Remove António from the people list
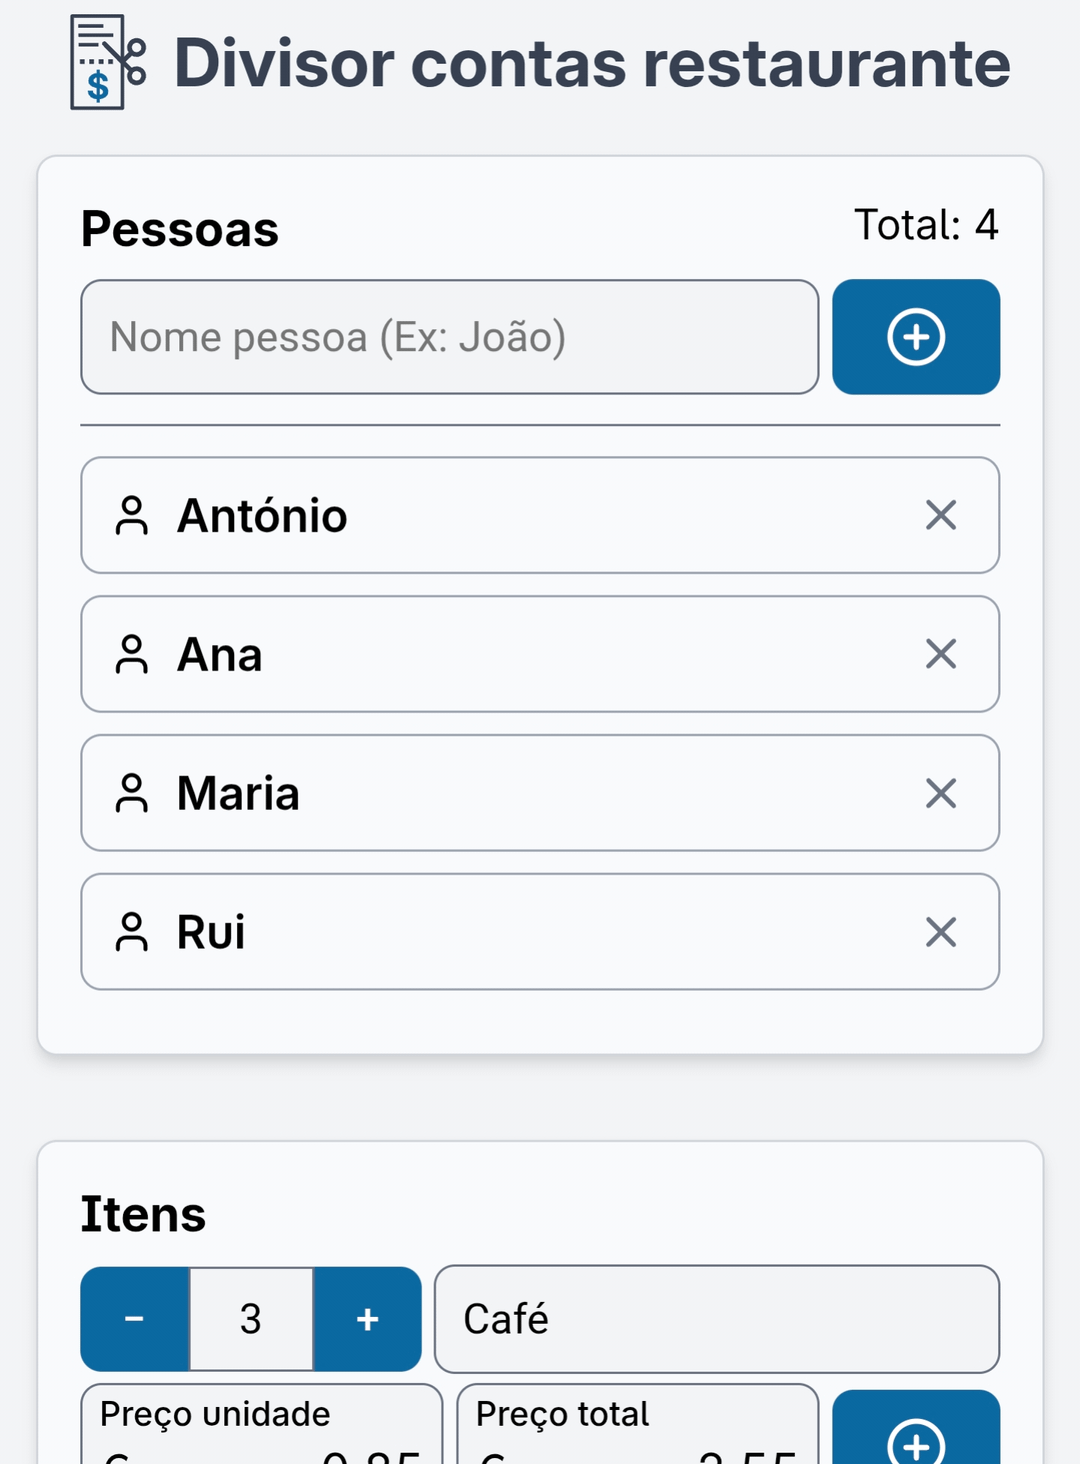The height and width of the screenshot is (1464, 1080). point(941,515)
